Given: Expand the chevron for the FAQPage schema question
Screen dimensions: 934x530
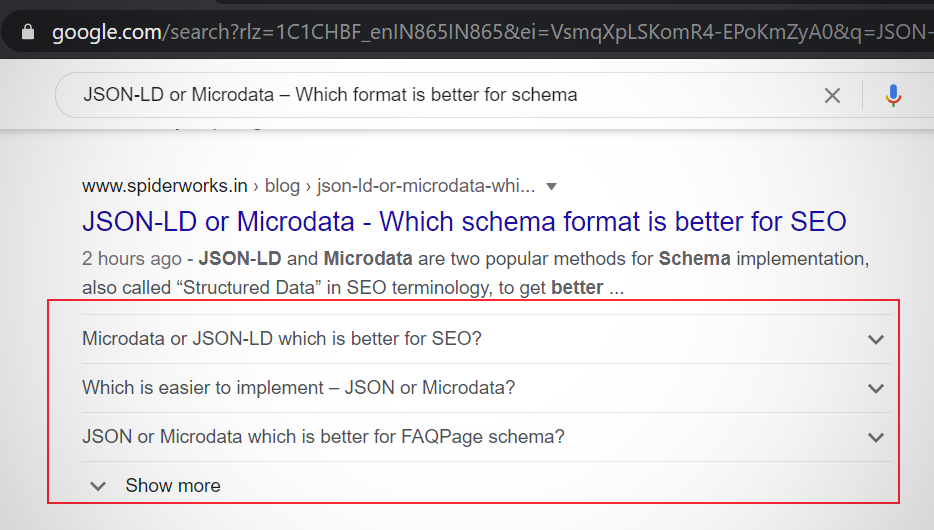Looking at the screenshot, I should [876, 437].
